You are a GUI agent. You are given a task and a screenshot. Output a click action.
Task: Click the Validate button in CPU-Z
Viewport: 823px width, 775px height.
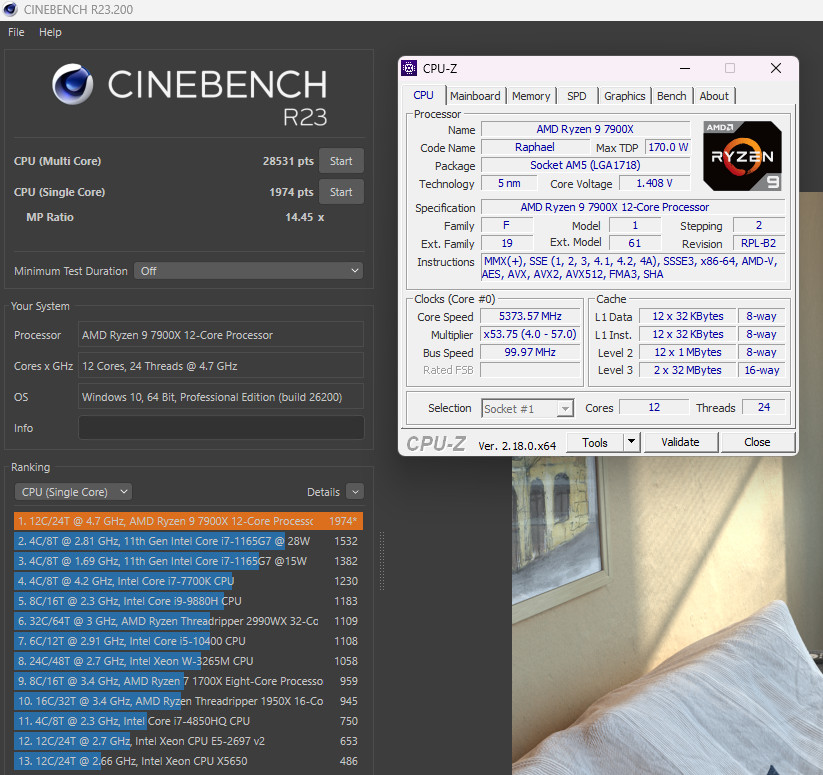tap(680, 442)
